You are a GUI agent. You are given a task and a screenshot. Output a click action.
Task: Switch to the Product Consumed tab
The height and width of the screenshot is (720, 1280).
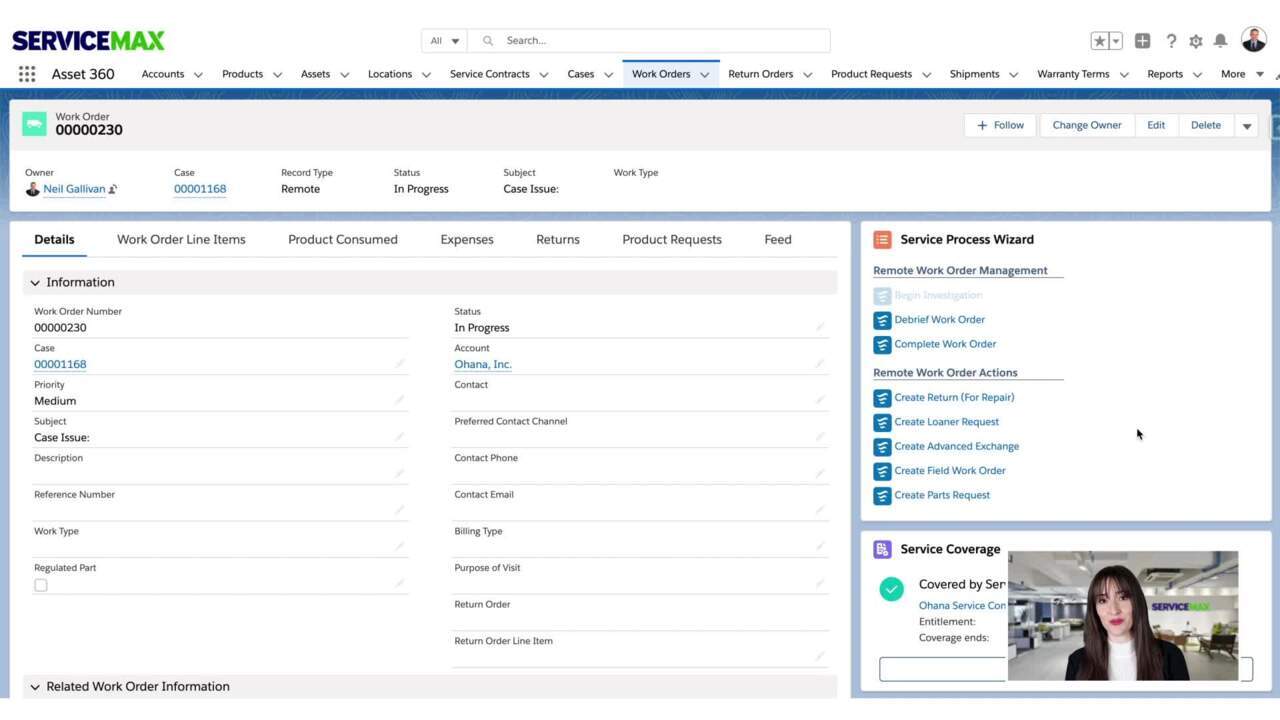click(x=343, y=240)
